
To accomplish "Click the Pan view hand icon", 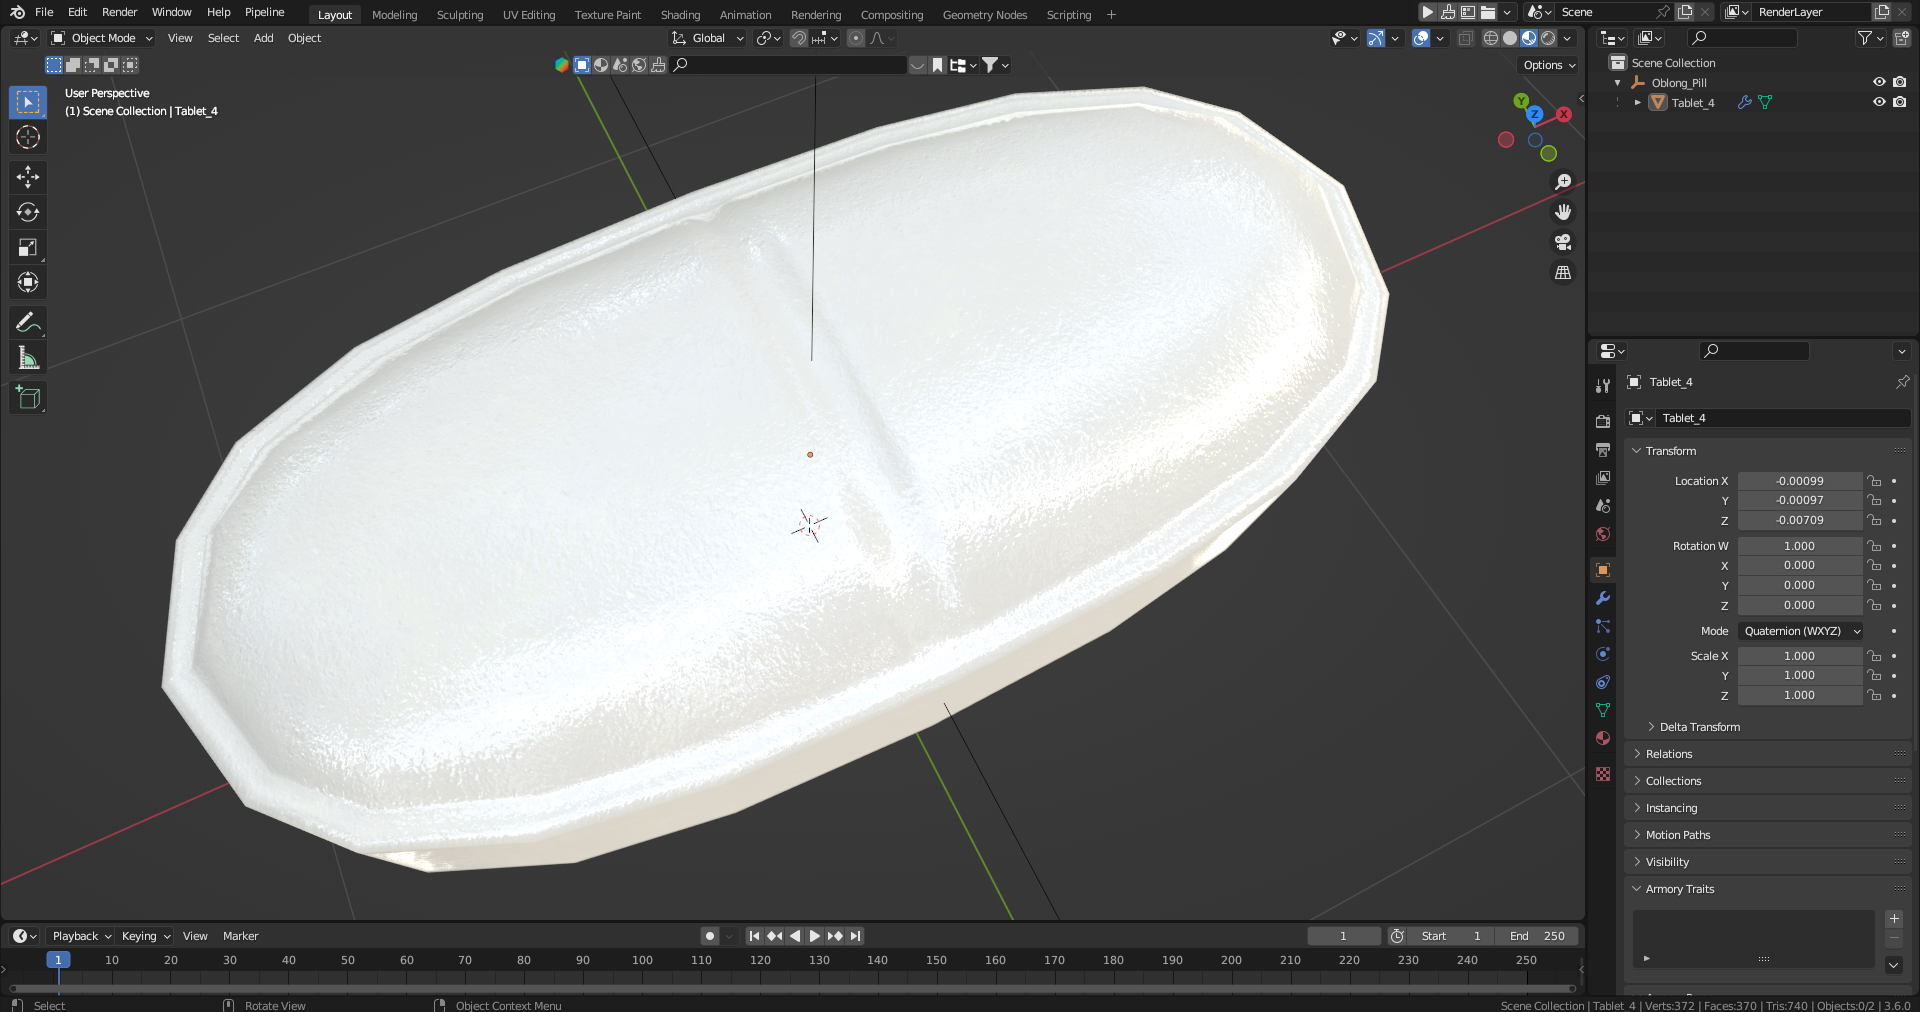I will click(1563, 212).
